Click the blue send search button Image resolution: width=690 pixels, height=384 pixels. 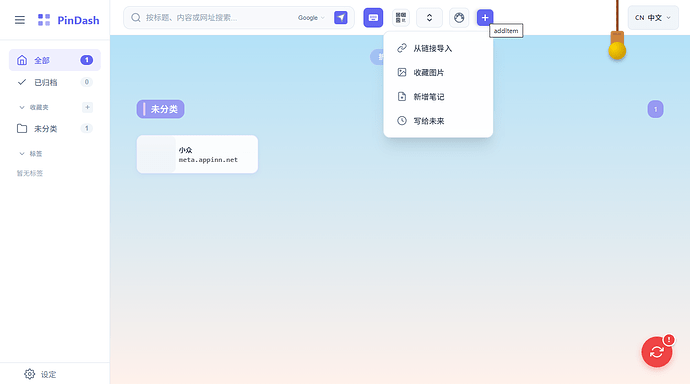tap(341, 18)
